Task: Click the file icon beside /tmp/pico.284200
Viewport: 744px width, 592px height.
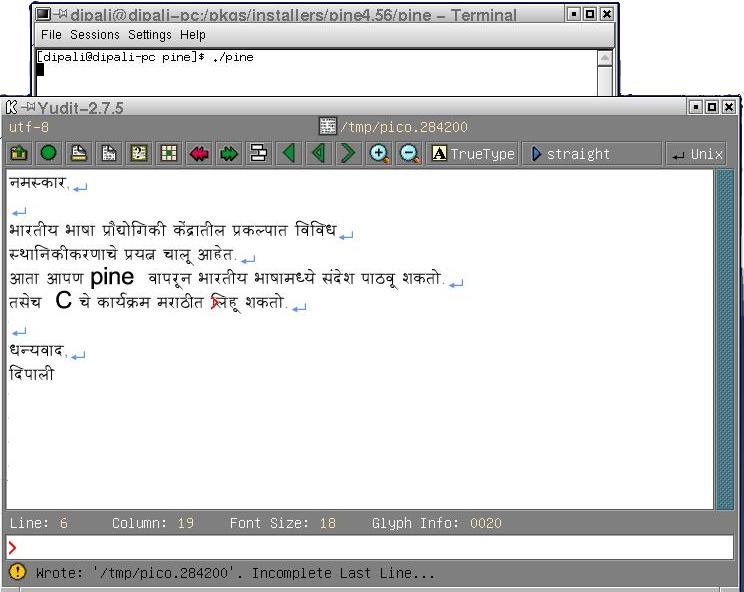Action: (327, 126)
